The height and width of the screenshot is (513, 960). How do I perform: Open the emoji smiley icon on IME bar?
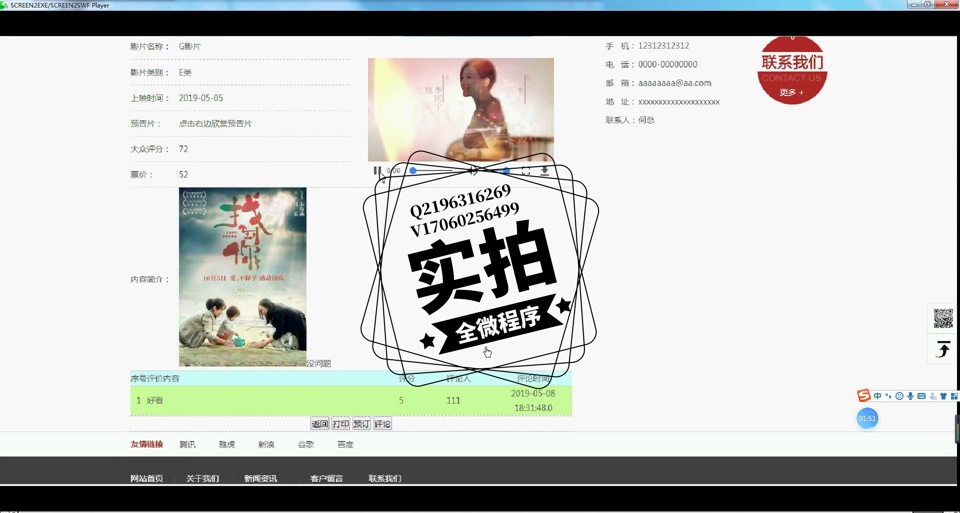pos(899,396)
